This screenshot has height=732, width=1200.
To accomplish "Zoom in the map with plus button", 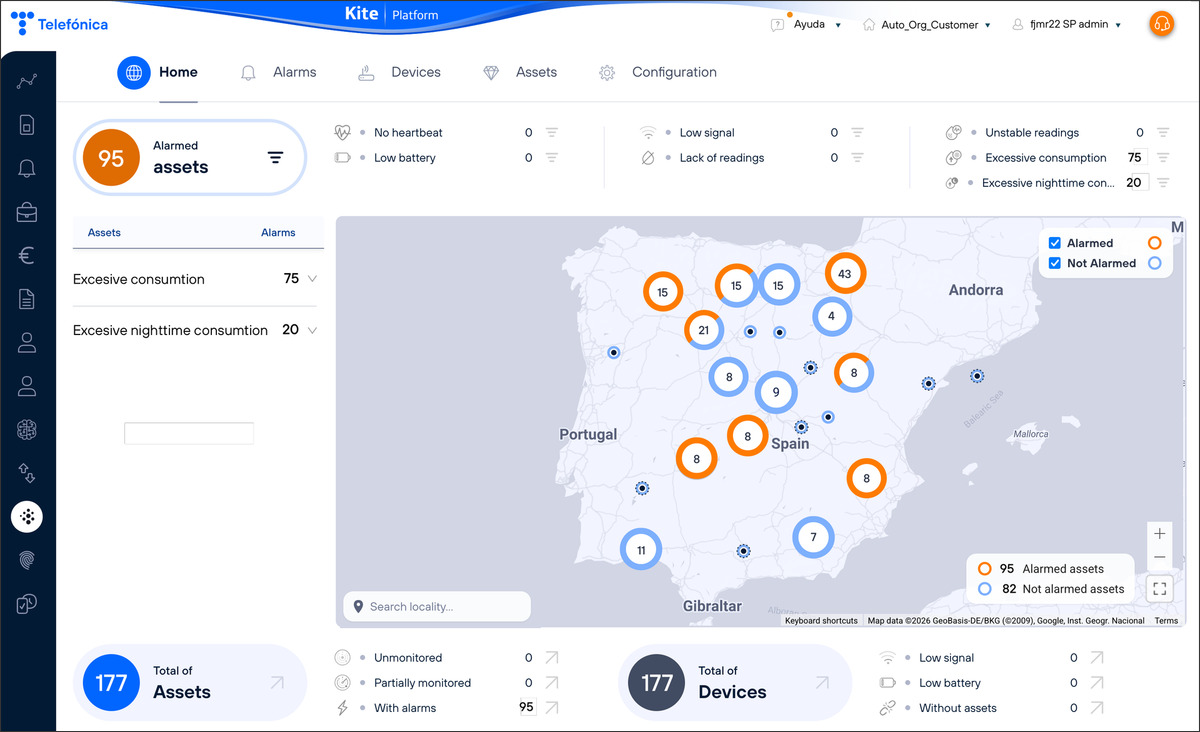I will click(1160, 533).
